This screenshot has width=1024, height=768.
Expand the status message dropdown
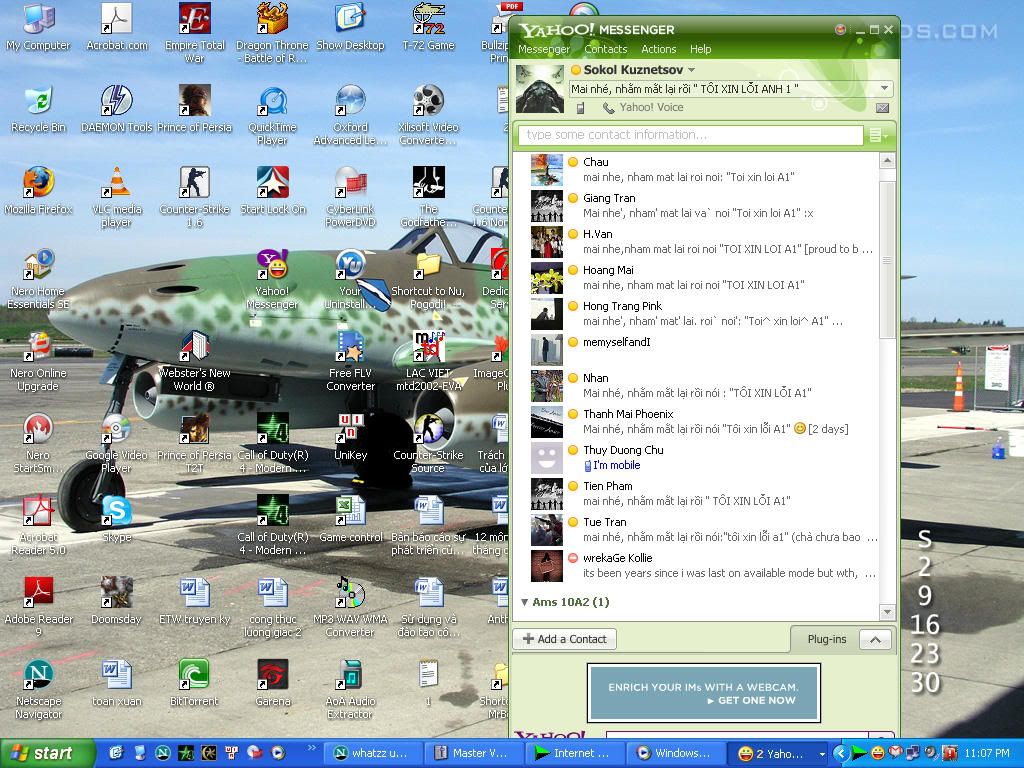[884, 88]
